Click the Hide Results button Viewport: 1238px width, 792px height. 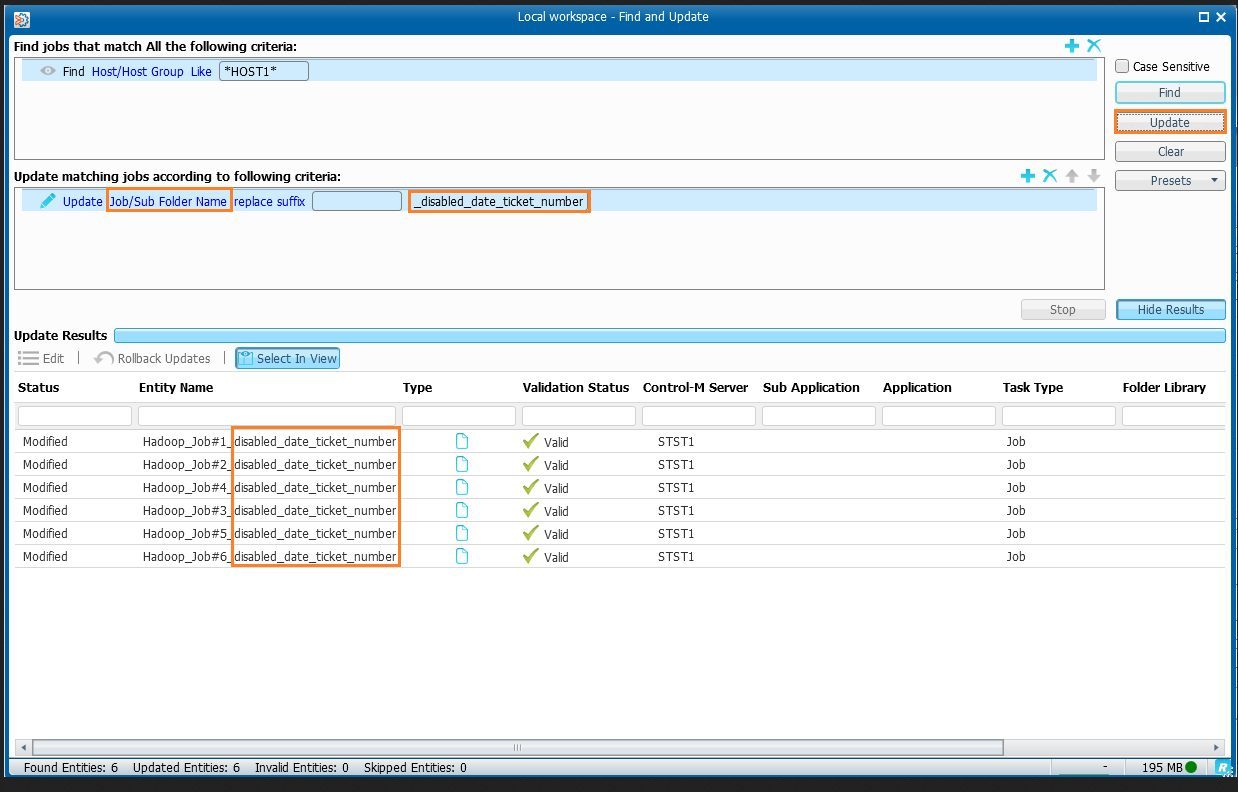(1170, 310)
